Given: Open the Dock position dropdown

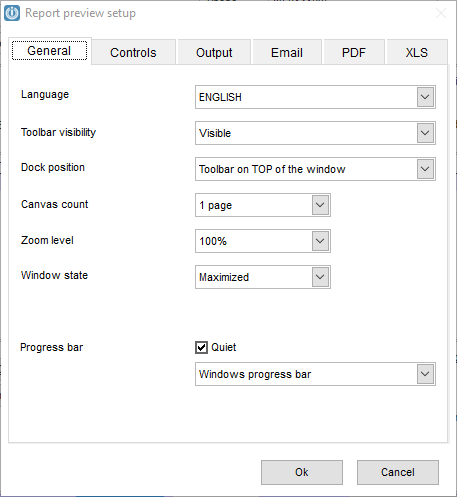Looking at the screenshot, I should point(425,169).
